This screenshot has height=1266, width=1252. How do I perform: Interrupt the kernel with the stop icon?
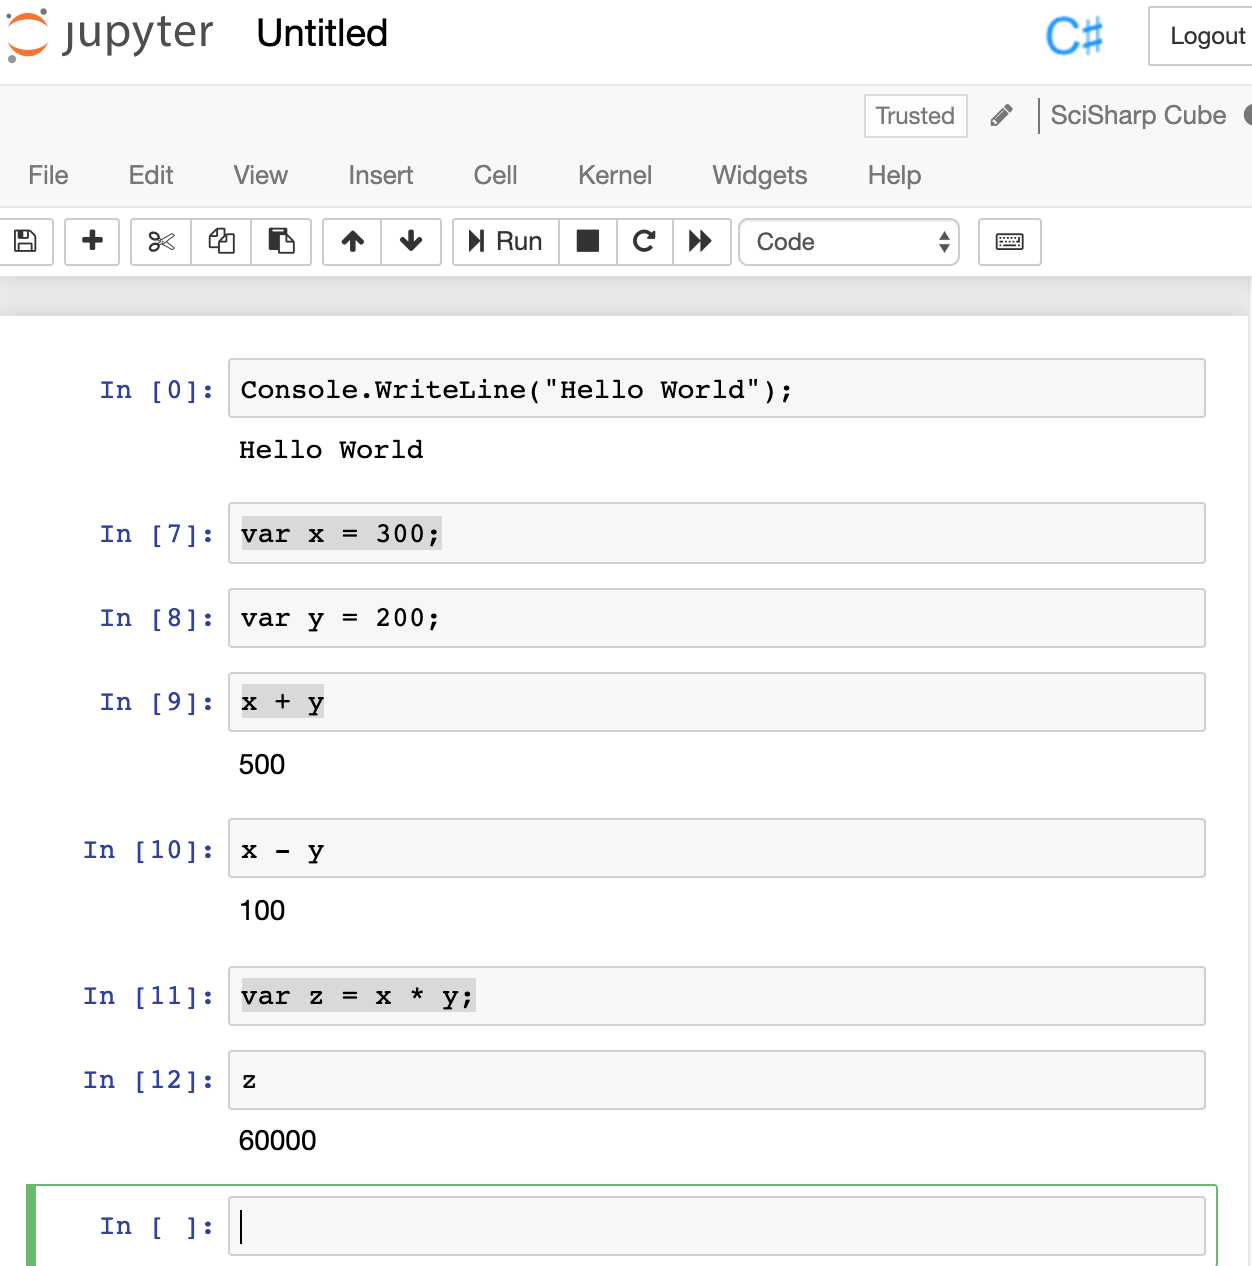(587, 242)
